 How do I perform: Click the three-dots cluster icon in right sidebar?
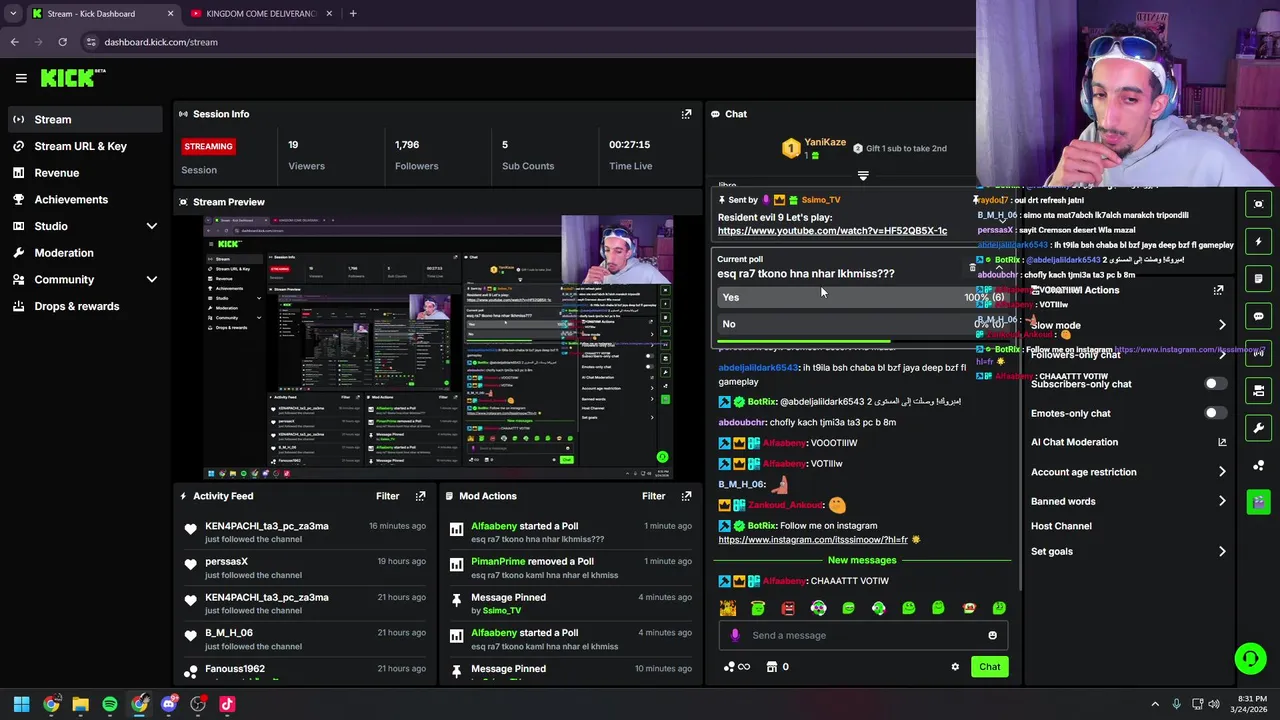(1258, 465)
